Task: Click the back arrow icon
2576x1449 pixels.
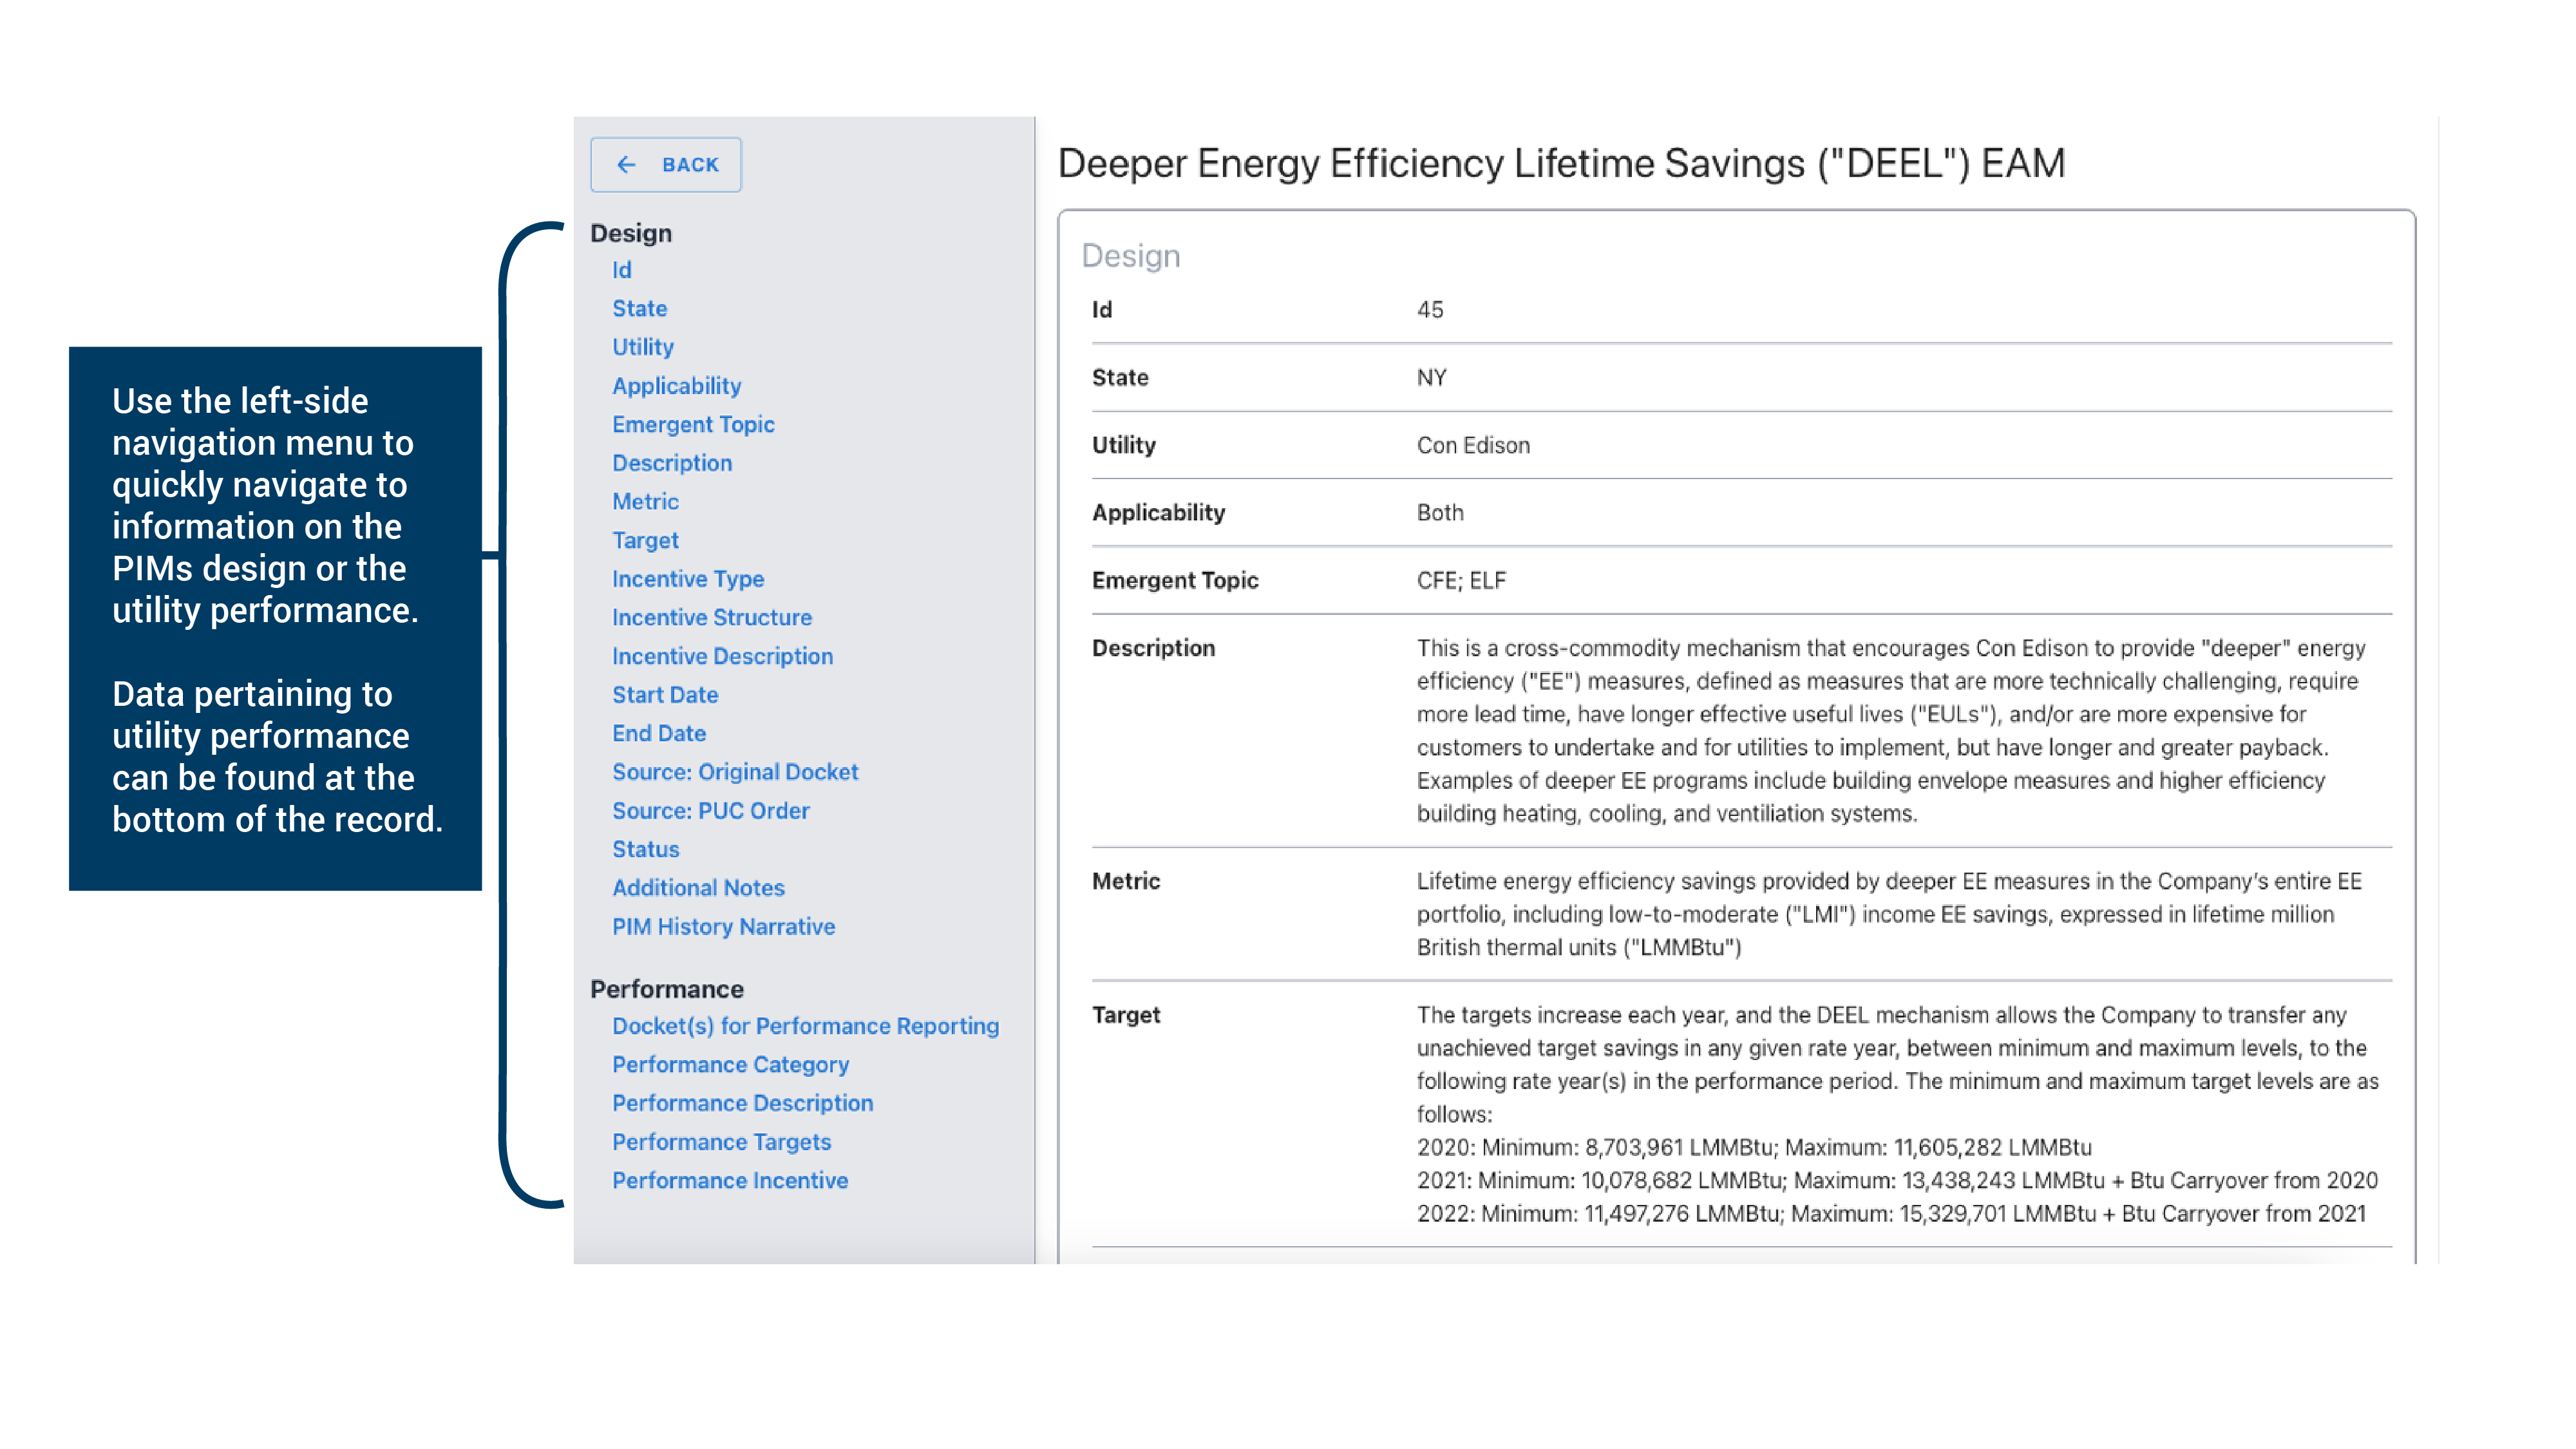Action: click(626, 165)
